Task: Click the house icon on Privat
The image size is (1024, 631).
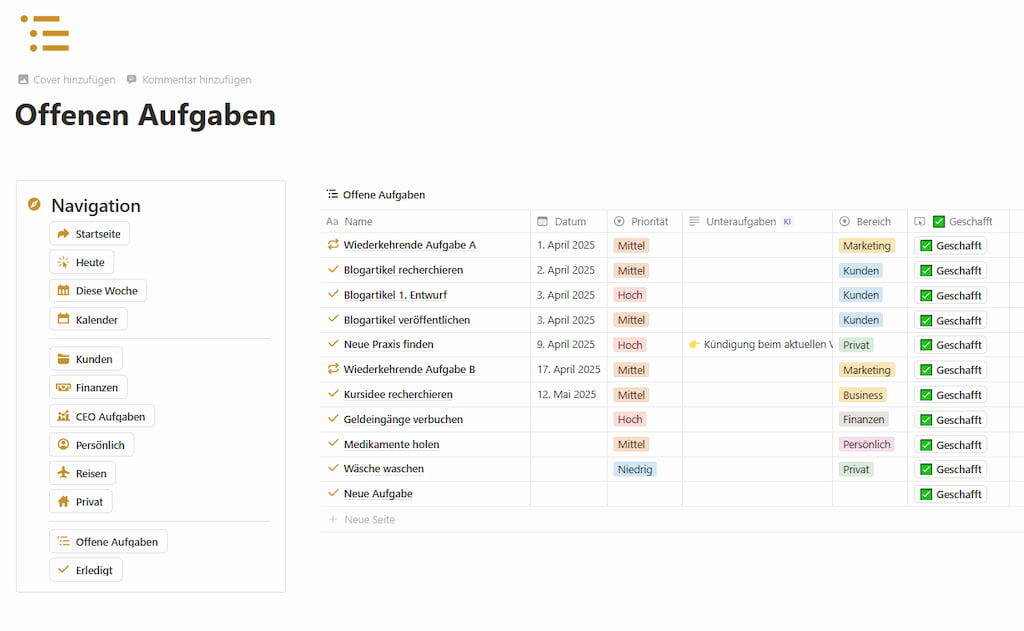Action: (x=63, y=501)
